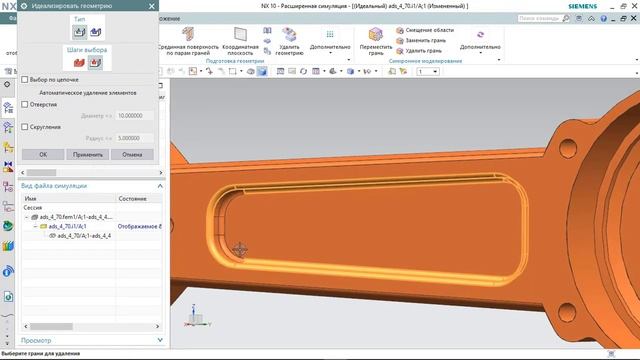Choose red body selection step icon

pyautogui.click(x=79, y=63)
